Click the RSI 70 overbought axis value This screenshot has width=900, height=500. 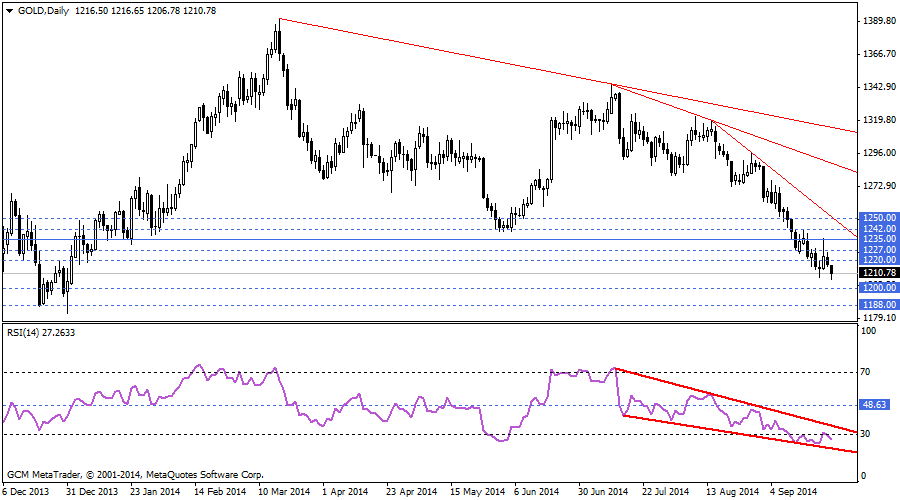[866, 372]
